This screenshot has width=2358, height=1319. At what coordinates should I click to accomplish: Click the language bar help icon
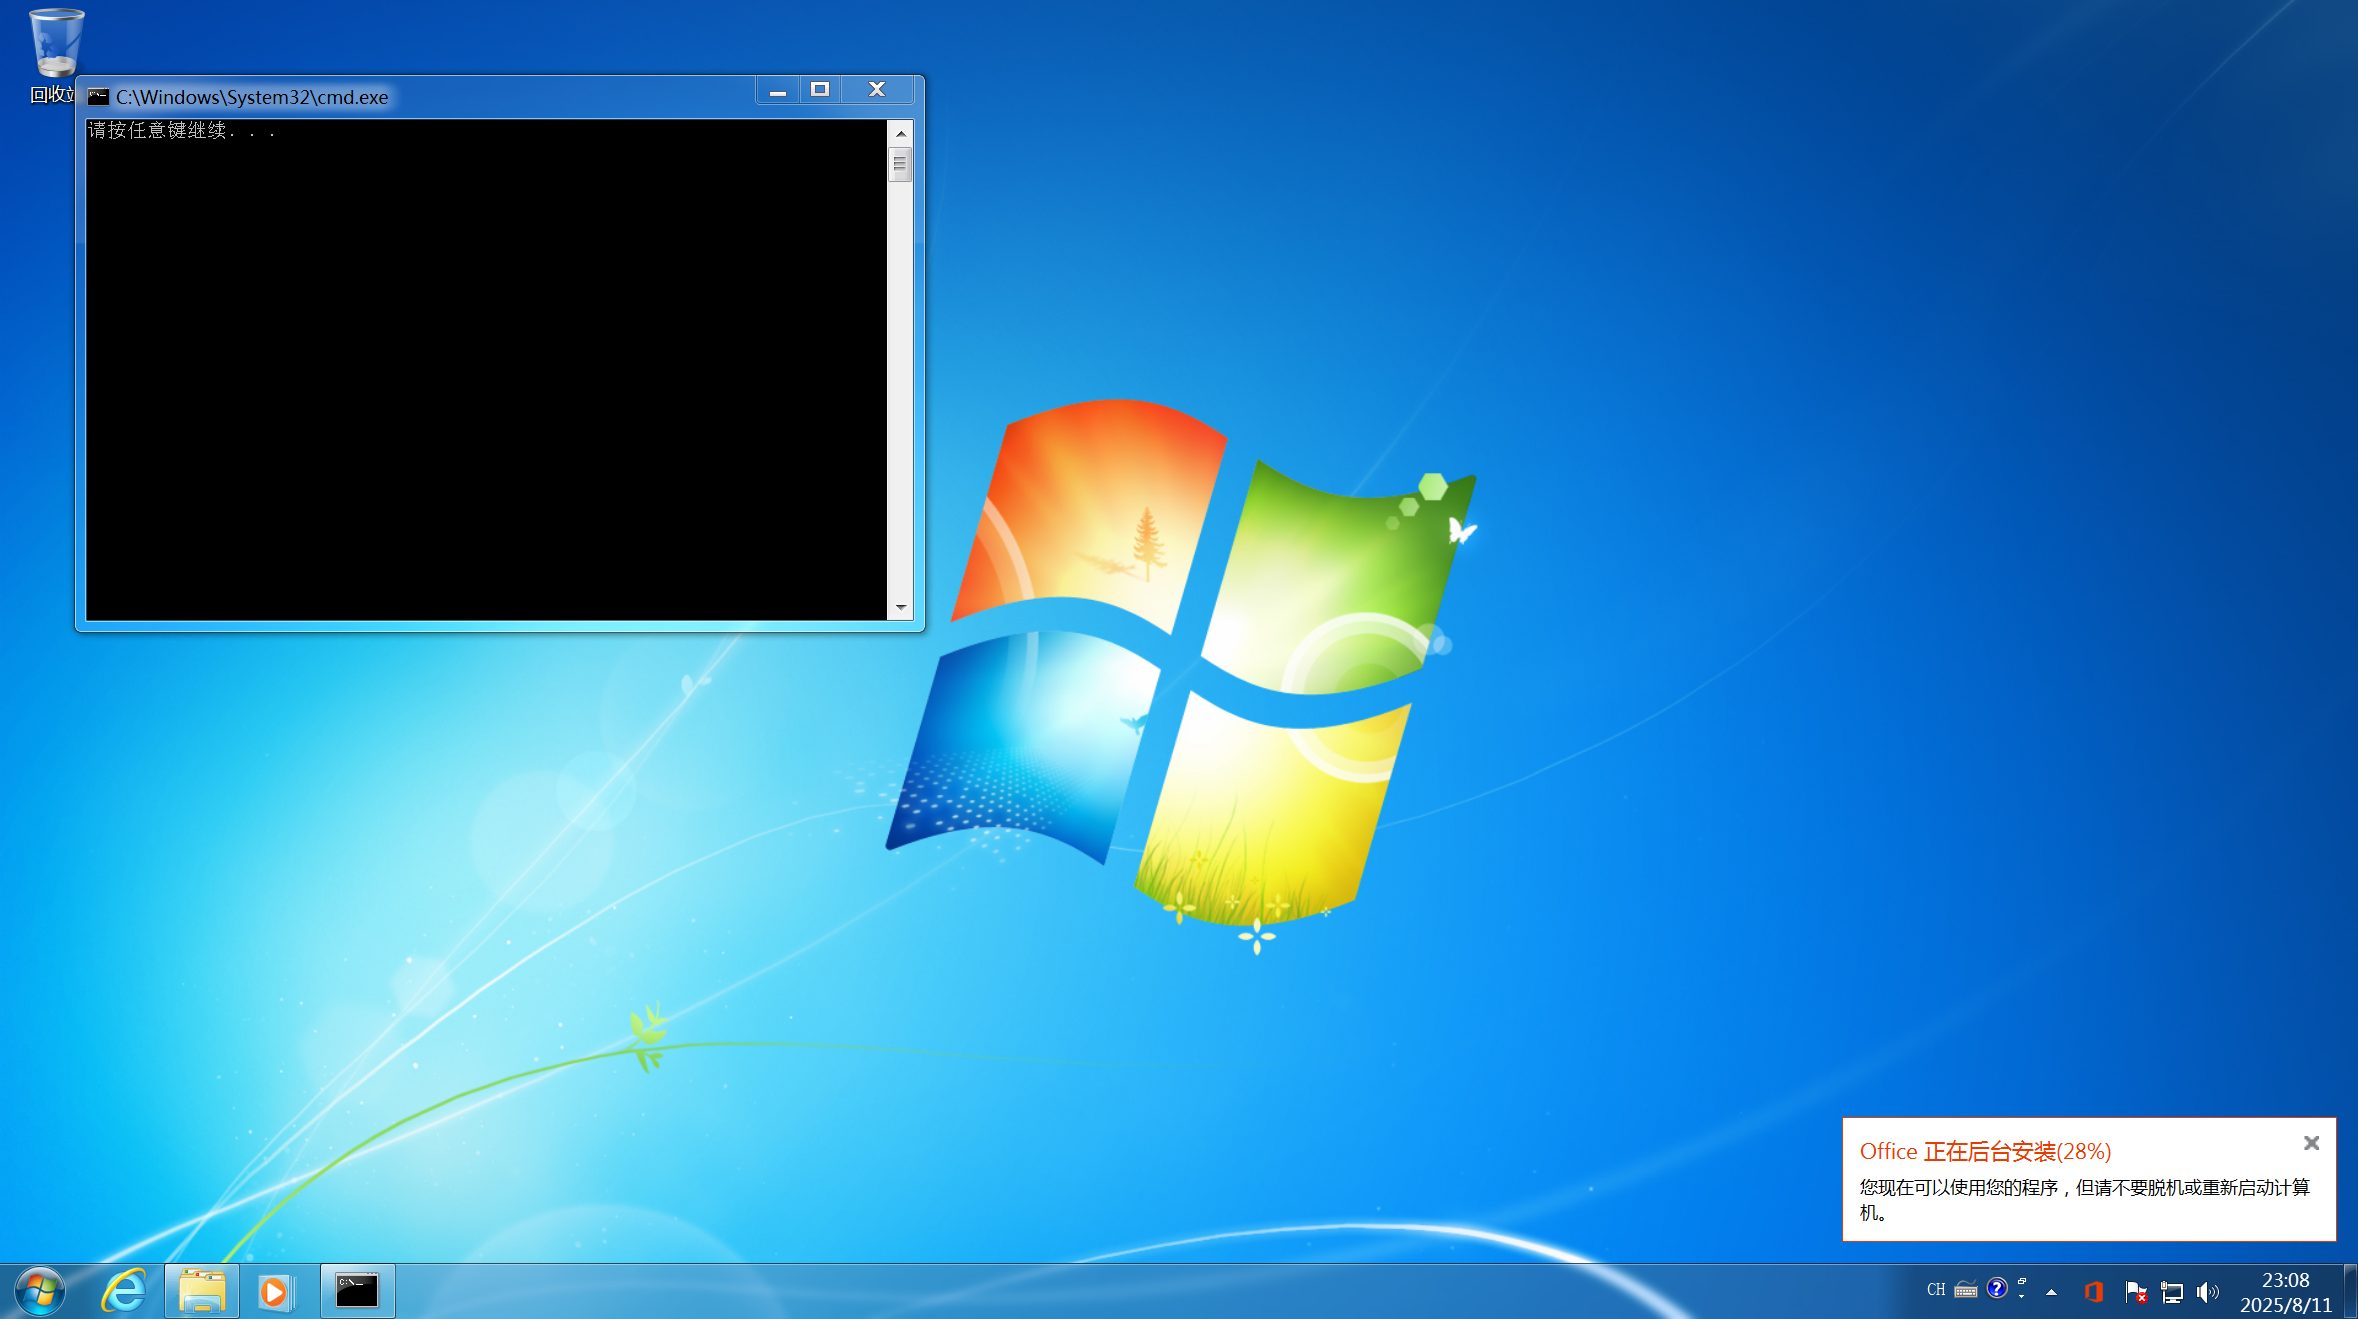pyautogui.click(x=1996, y=1288)
